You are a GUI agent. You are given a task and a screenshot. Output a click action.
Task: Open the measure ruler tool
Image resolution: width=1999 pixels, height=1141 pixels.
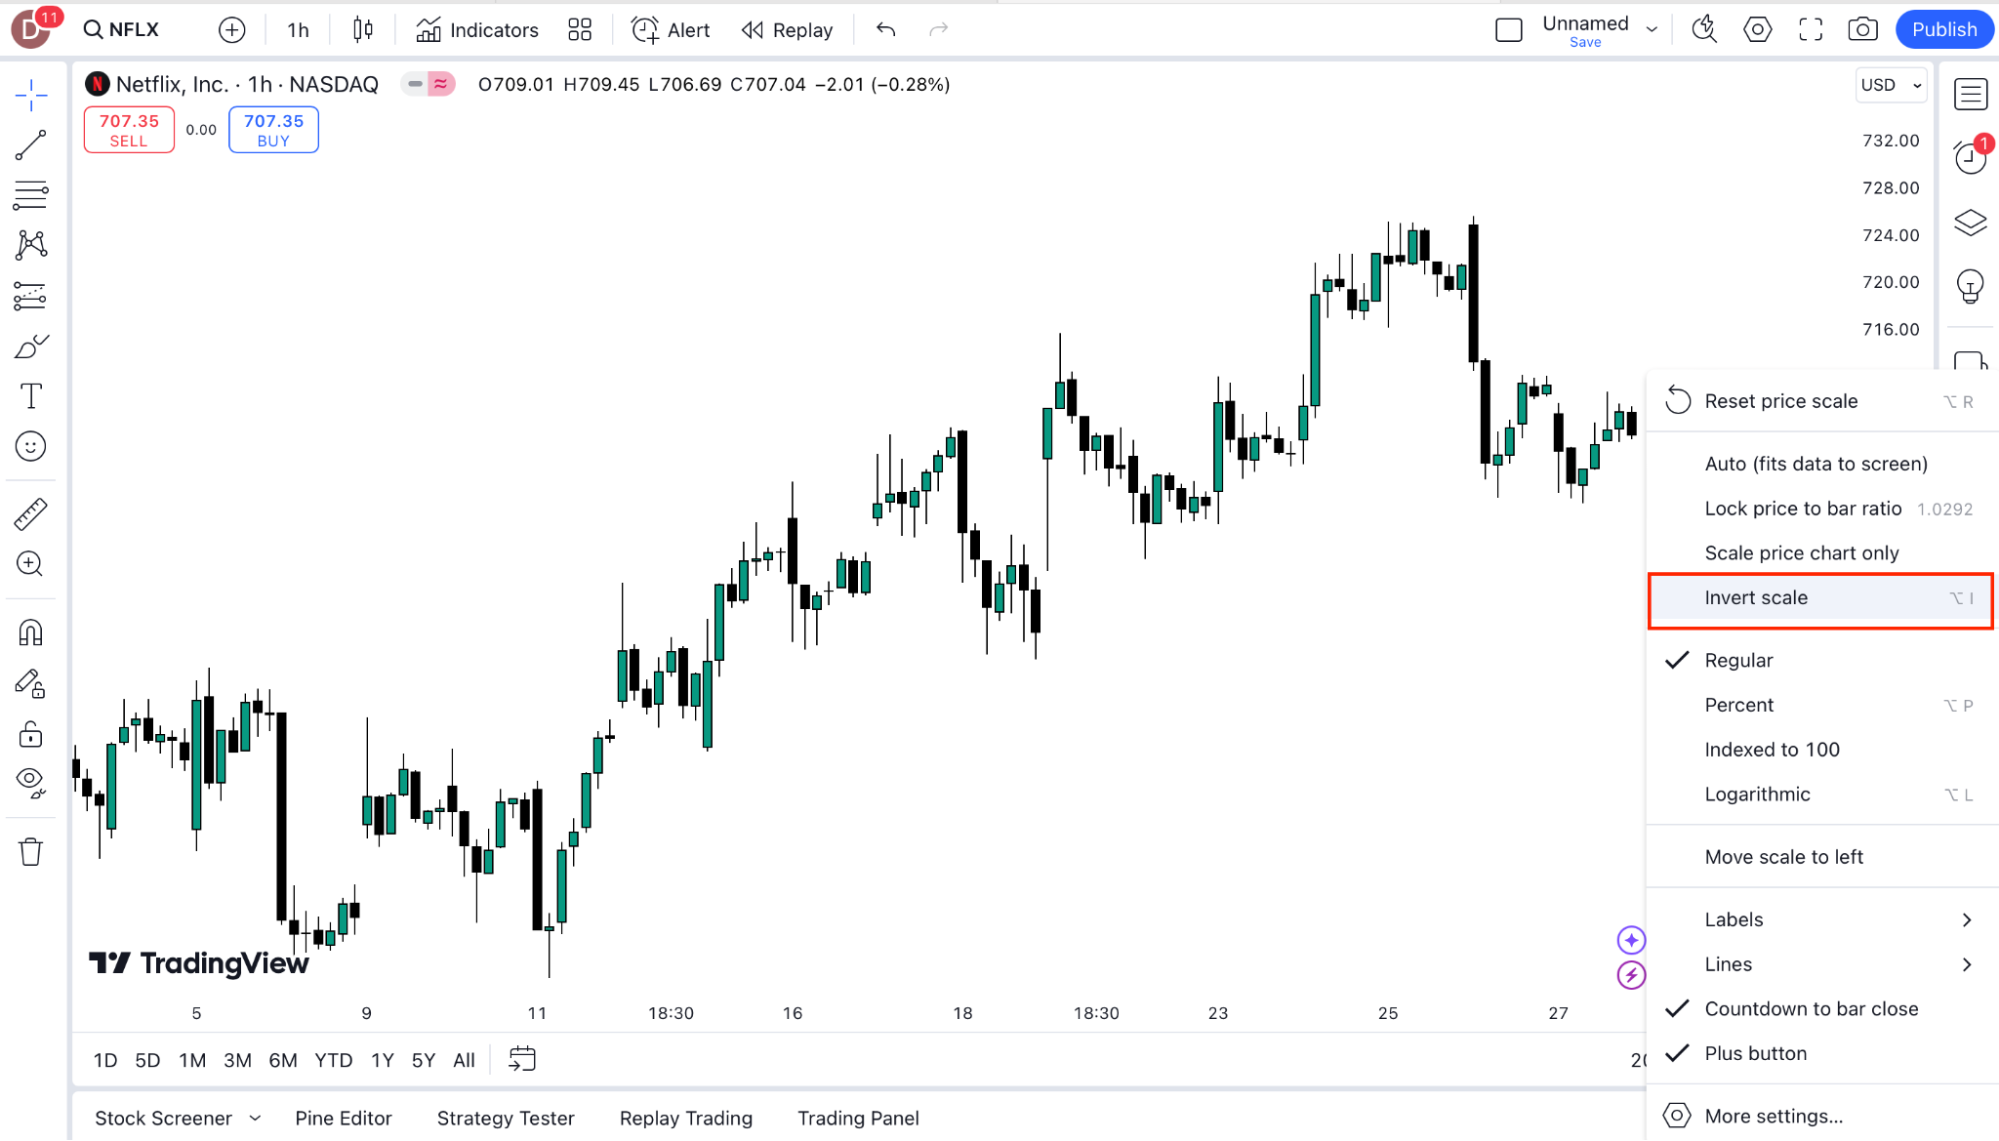click(x=30, y=514)
